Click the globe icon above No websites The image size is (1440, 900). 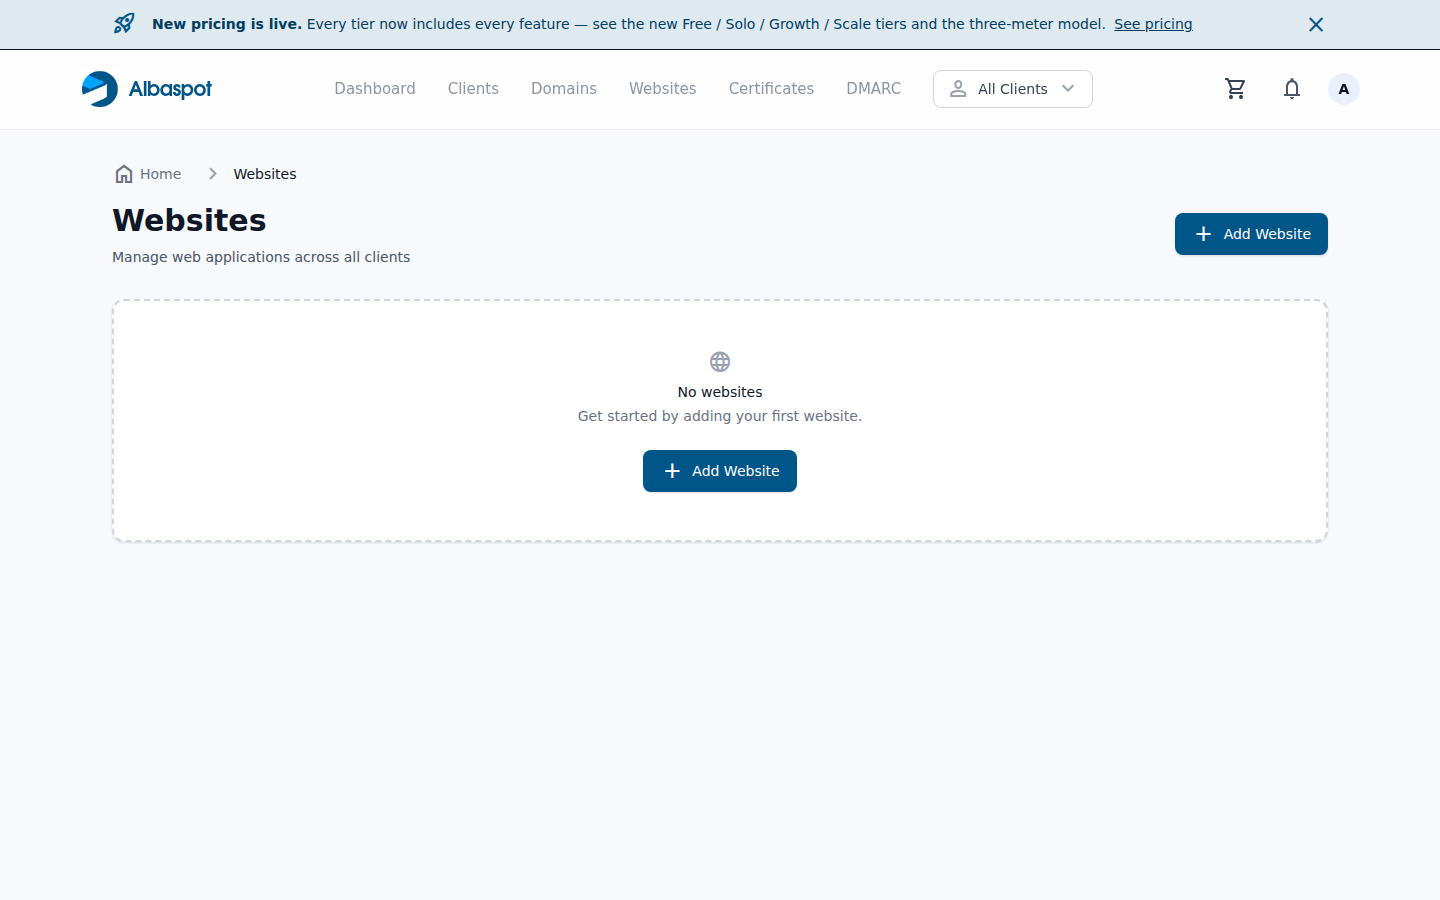(x=720, y=361)
